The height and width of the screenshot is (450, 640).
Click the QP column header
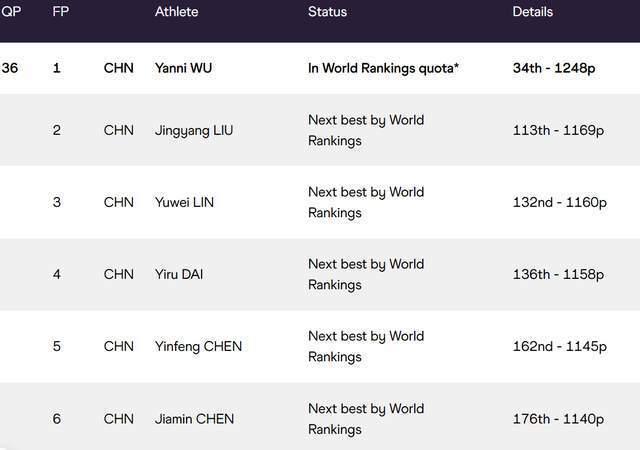pyautogui.click(x=11, y=11)
